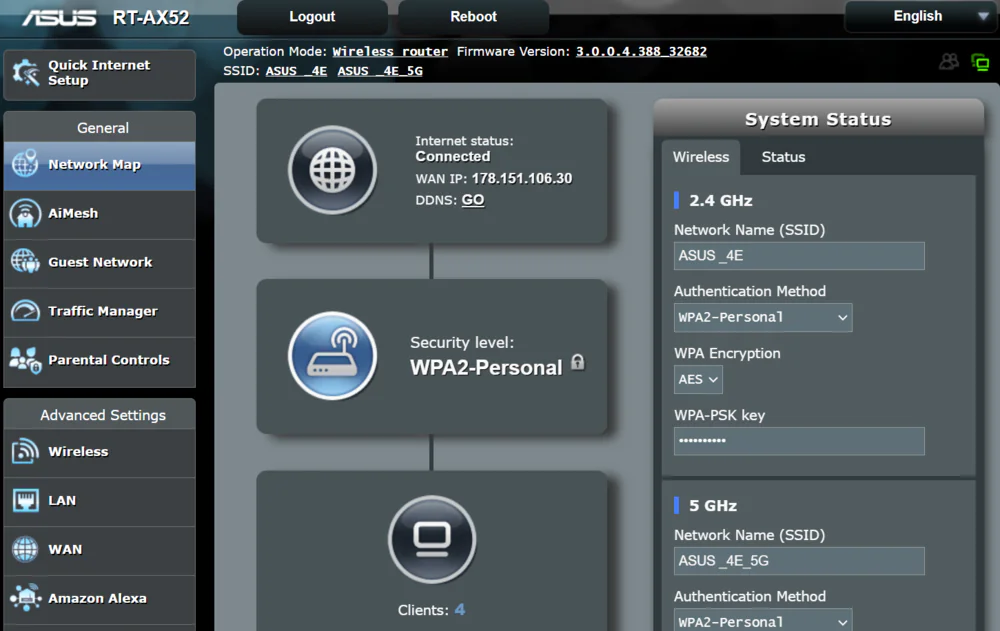Open the Clients computer icon
This screenshot has height=631, width=1000.
(432, 539)
